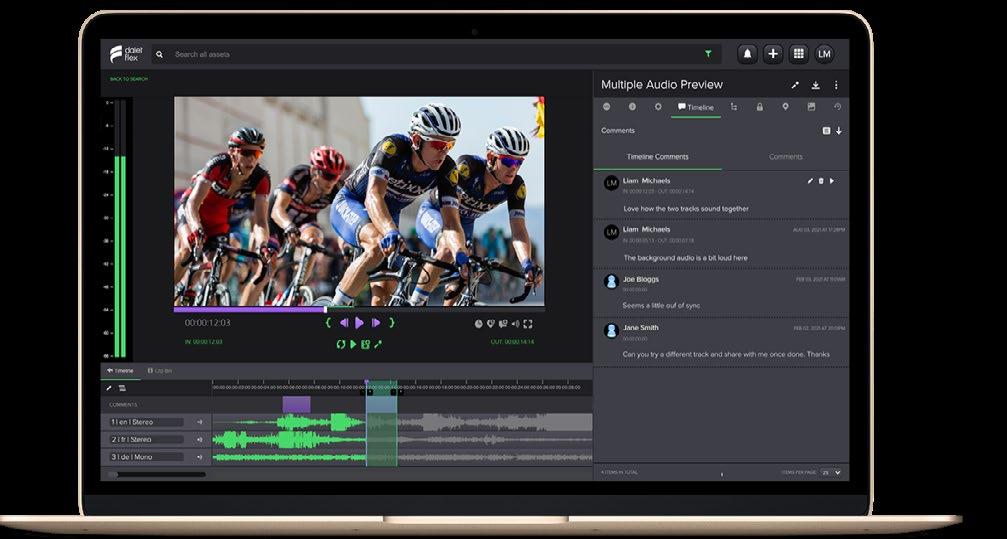The width and height of the screenshot is (1007, 539).
Task: Switch to the Timeline panel tab
Action: coord(696,107)
